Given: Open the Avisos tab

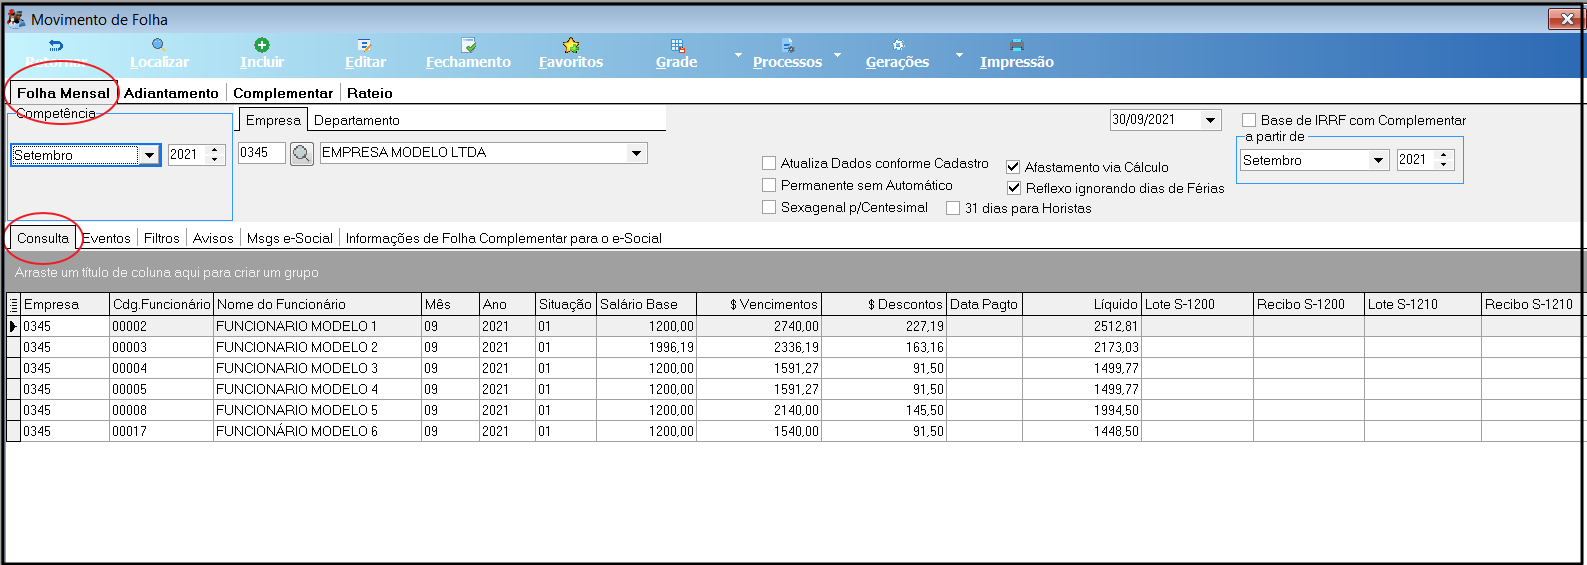Looking at the screenshot, I should (x=213, y=238).
